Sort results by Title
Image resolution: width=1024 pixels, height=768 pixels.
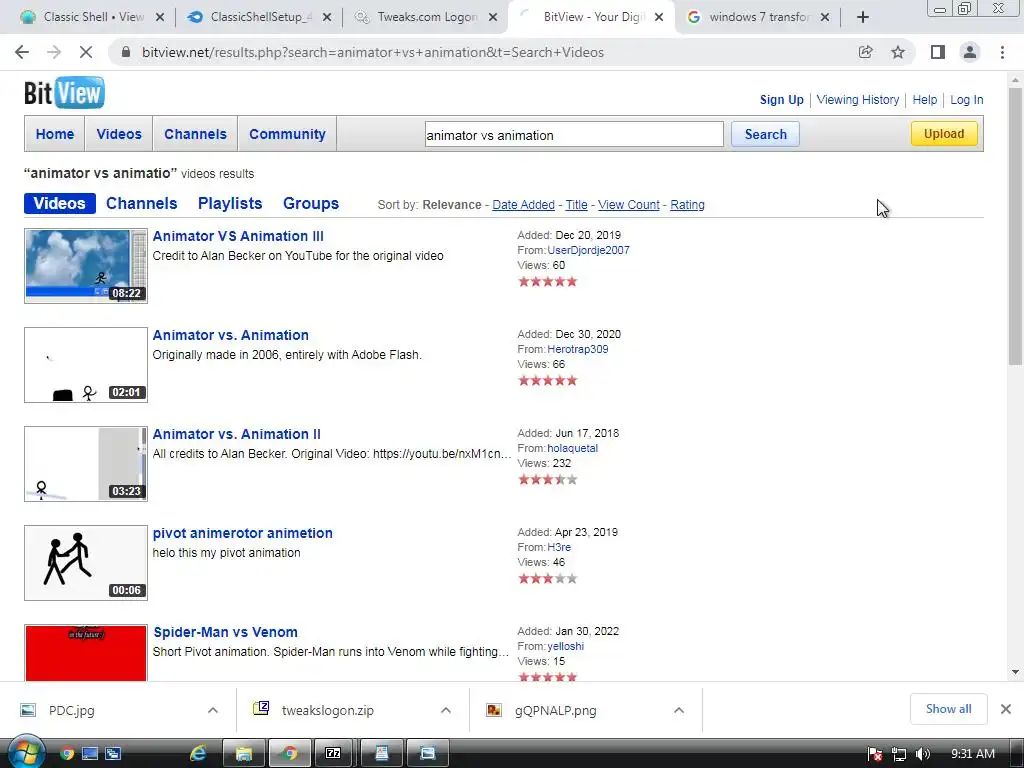(576, 204)
